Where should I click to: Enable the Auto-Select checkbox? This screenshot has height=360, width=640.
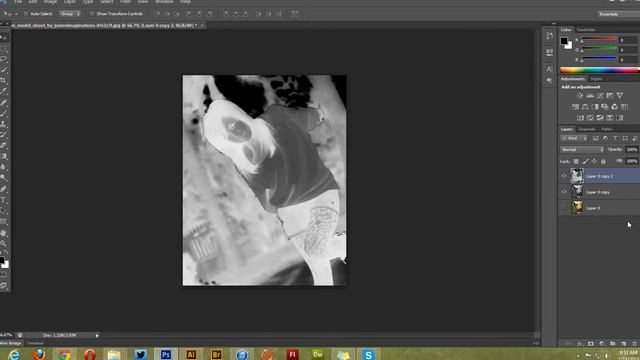point(26,14)
